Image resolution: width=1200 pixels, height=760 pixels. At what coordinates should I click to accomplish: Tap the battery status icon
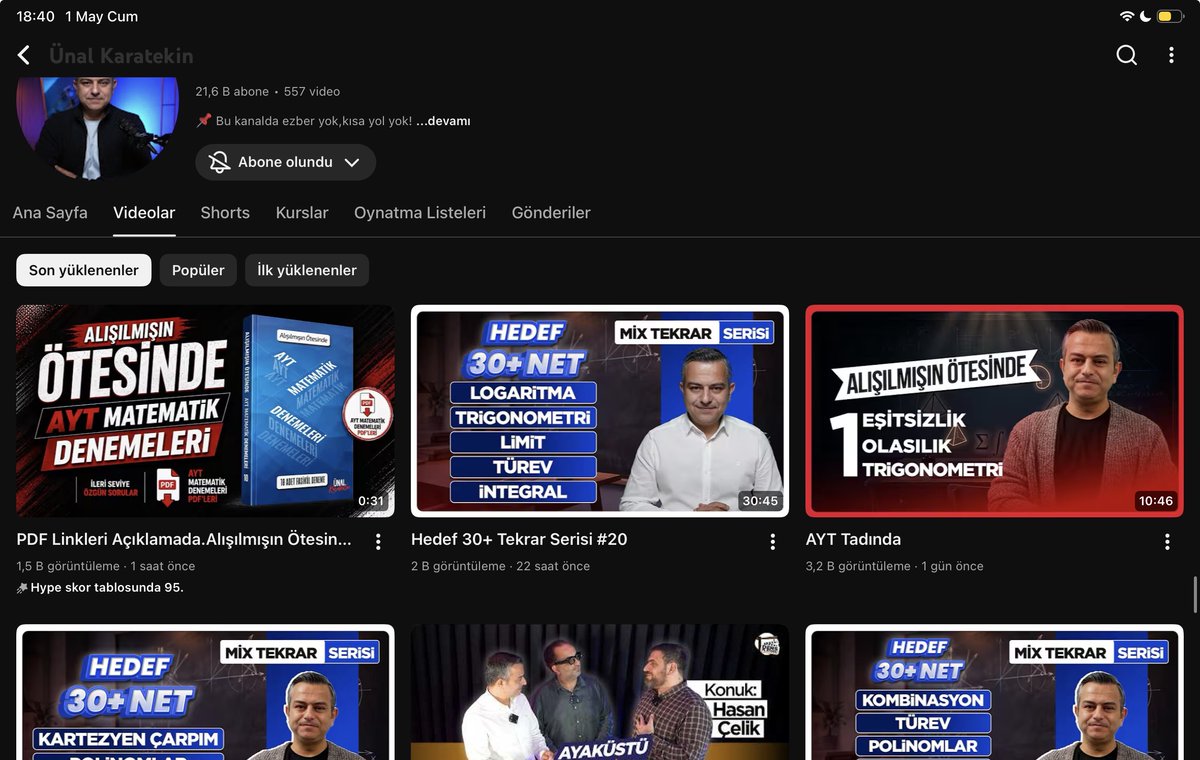pyautogui.click(x=1170, y=16)
